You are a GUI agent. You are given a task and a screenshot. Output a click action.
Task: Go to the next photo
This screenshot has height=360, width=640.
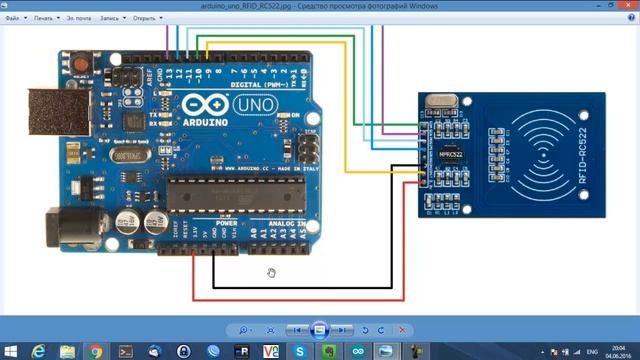(x=342, y=330)
